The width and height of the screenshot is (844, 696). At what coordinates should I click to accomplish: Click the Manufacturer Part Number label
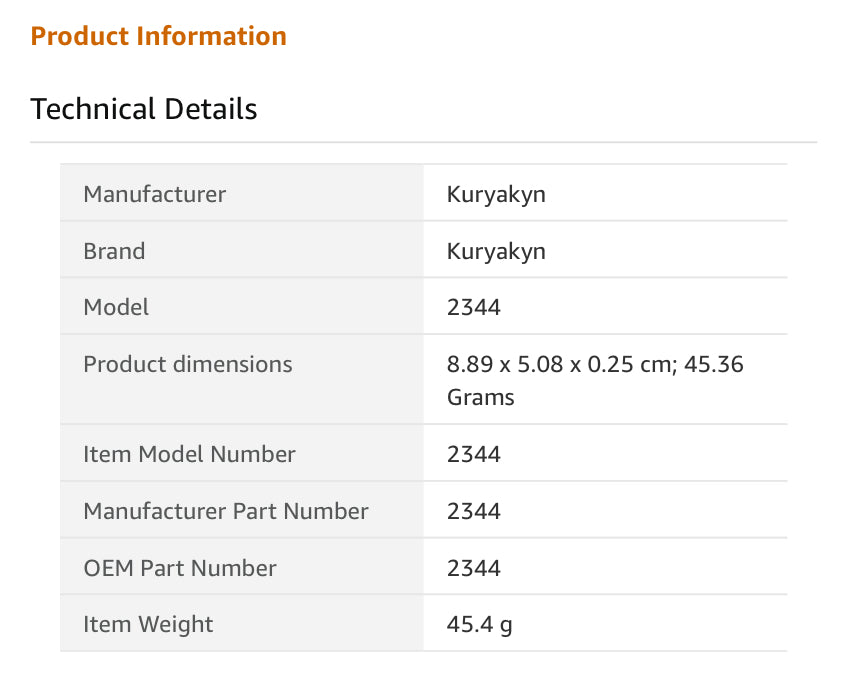(x=226, y=511)
